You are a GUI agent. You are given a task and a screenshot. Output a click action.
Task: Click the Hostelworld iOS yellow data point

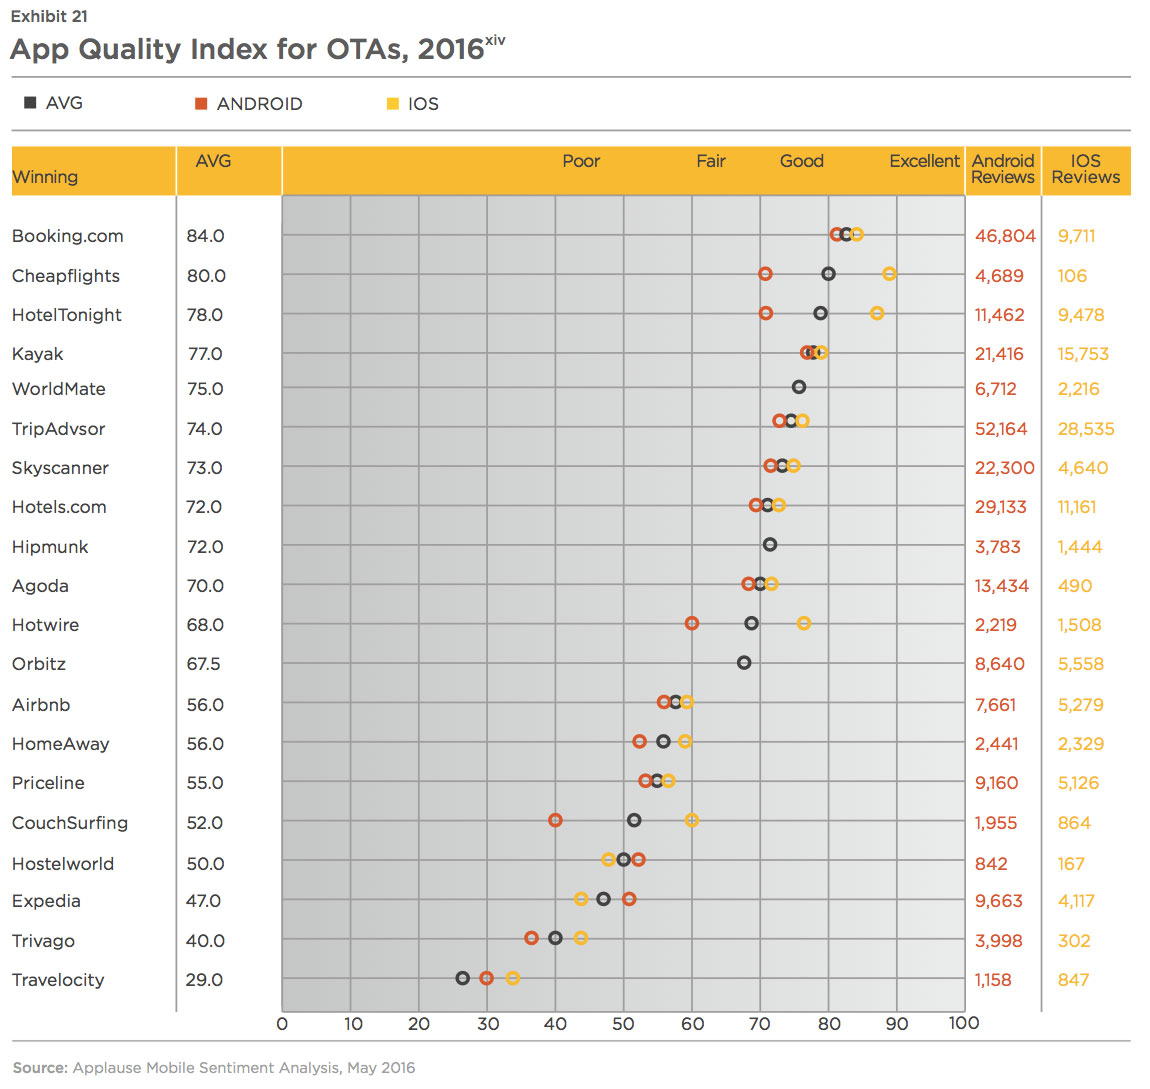pyautogui.click(x=608, y=859)
